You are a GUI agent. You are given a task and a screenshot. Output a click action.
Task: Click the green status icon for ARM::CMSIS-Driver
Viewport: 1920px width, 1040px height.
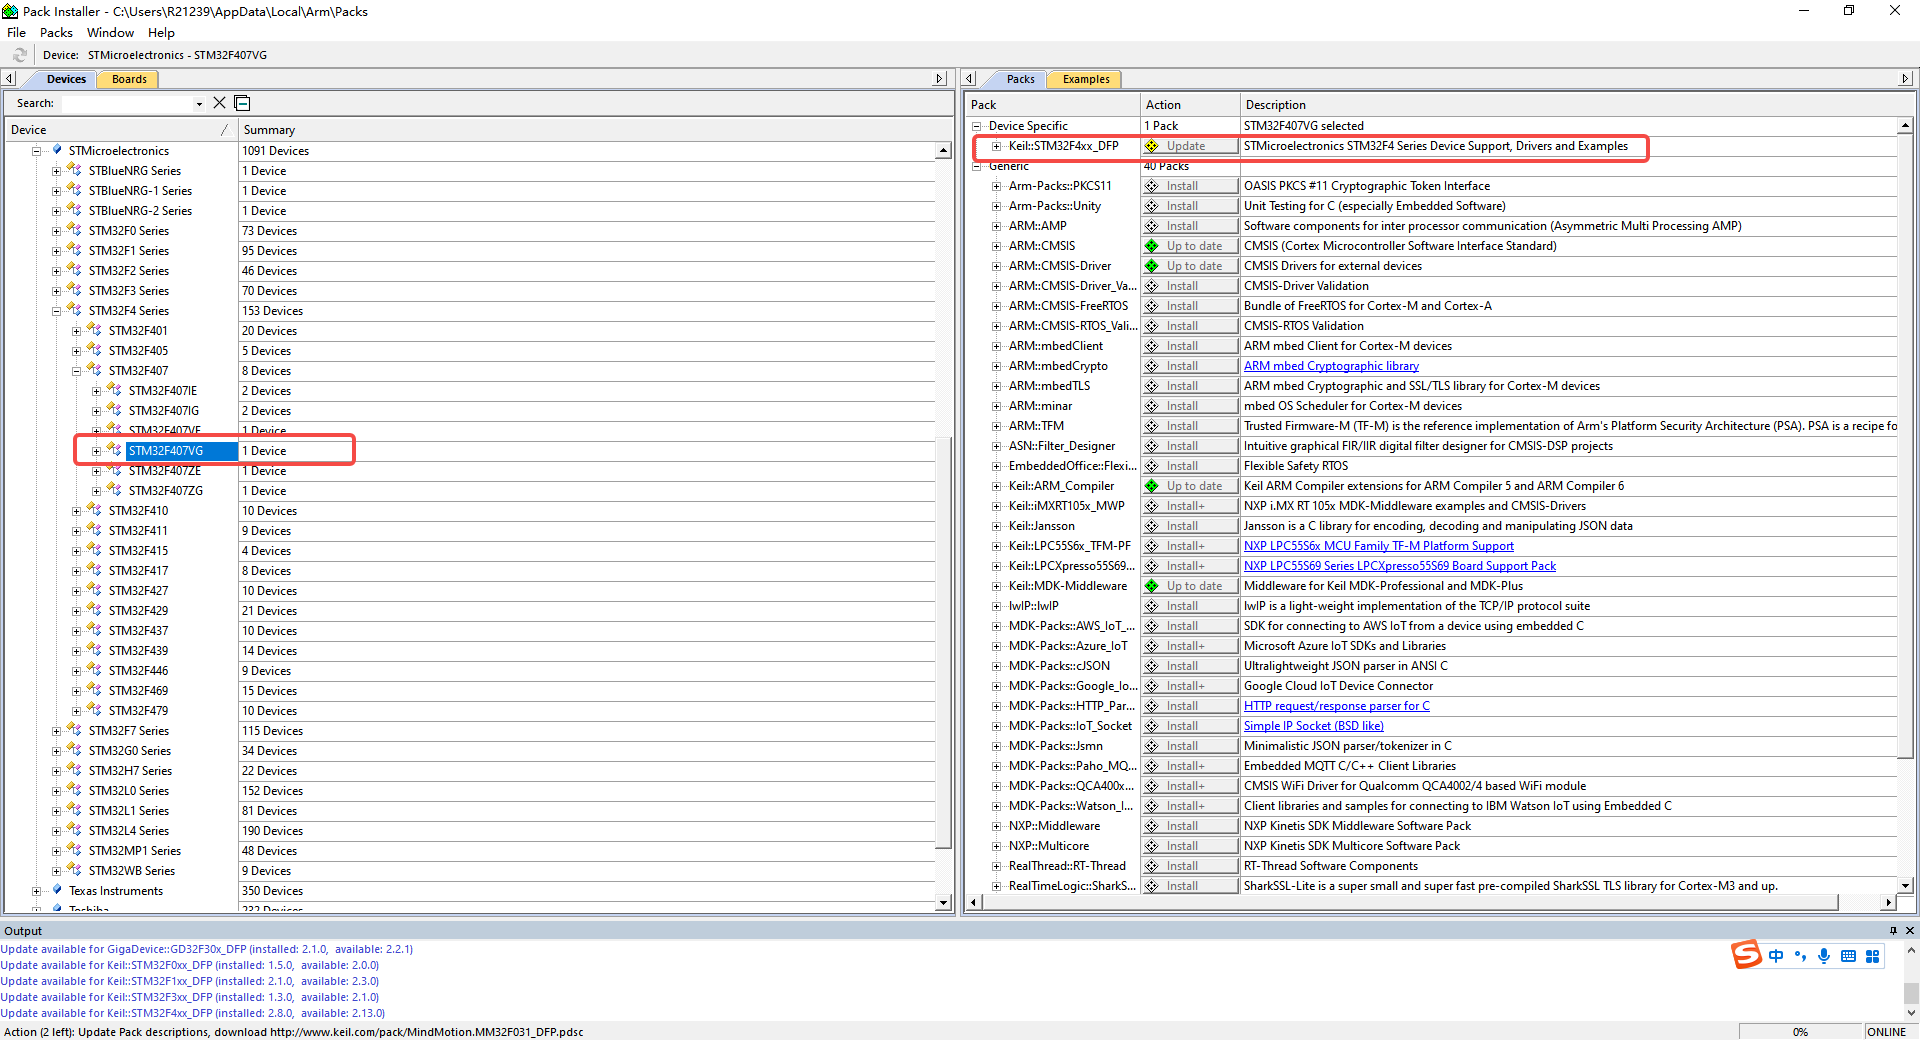[x=1152, y=266]
